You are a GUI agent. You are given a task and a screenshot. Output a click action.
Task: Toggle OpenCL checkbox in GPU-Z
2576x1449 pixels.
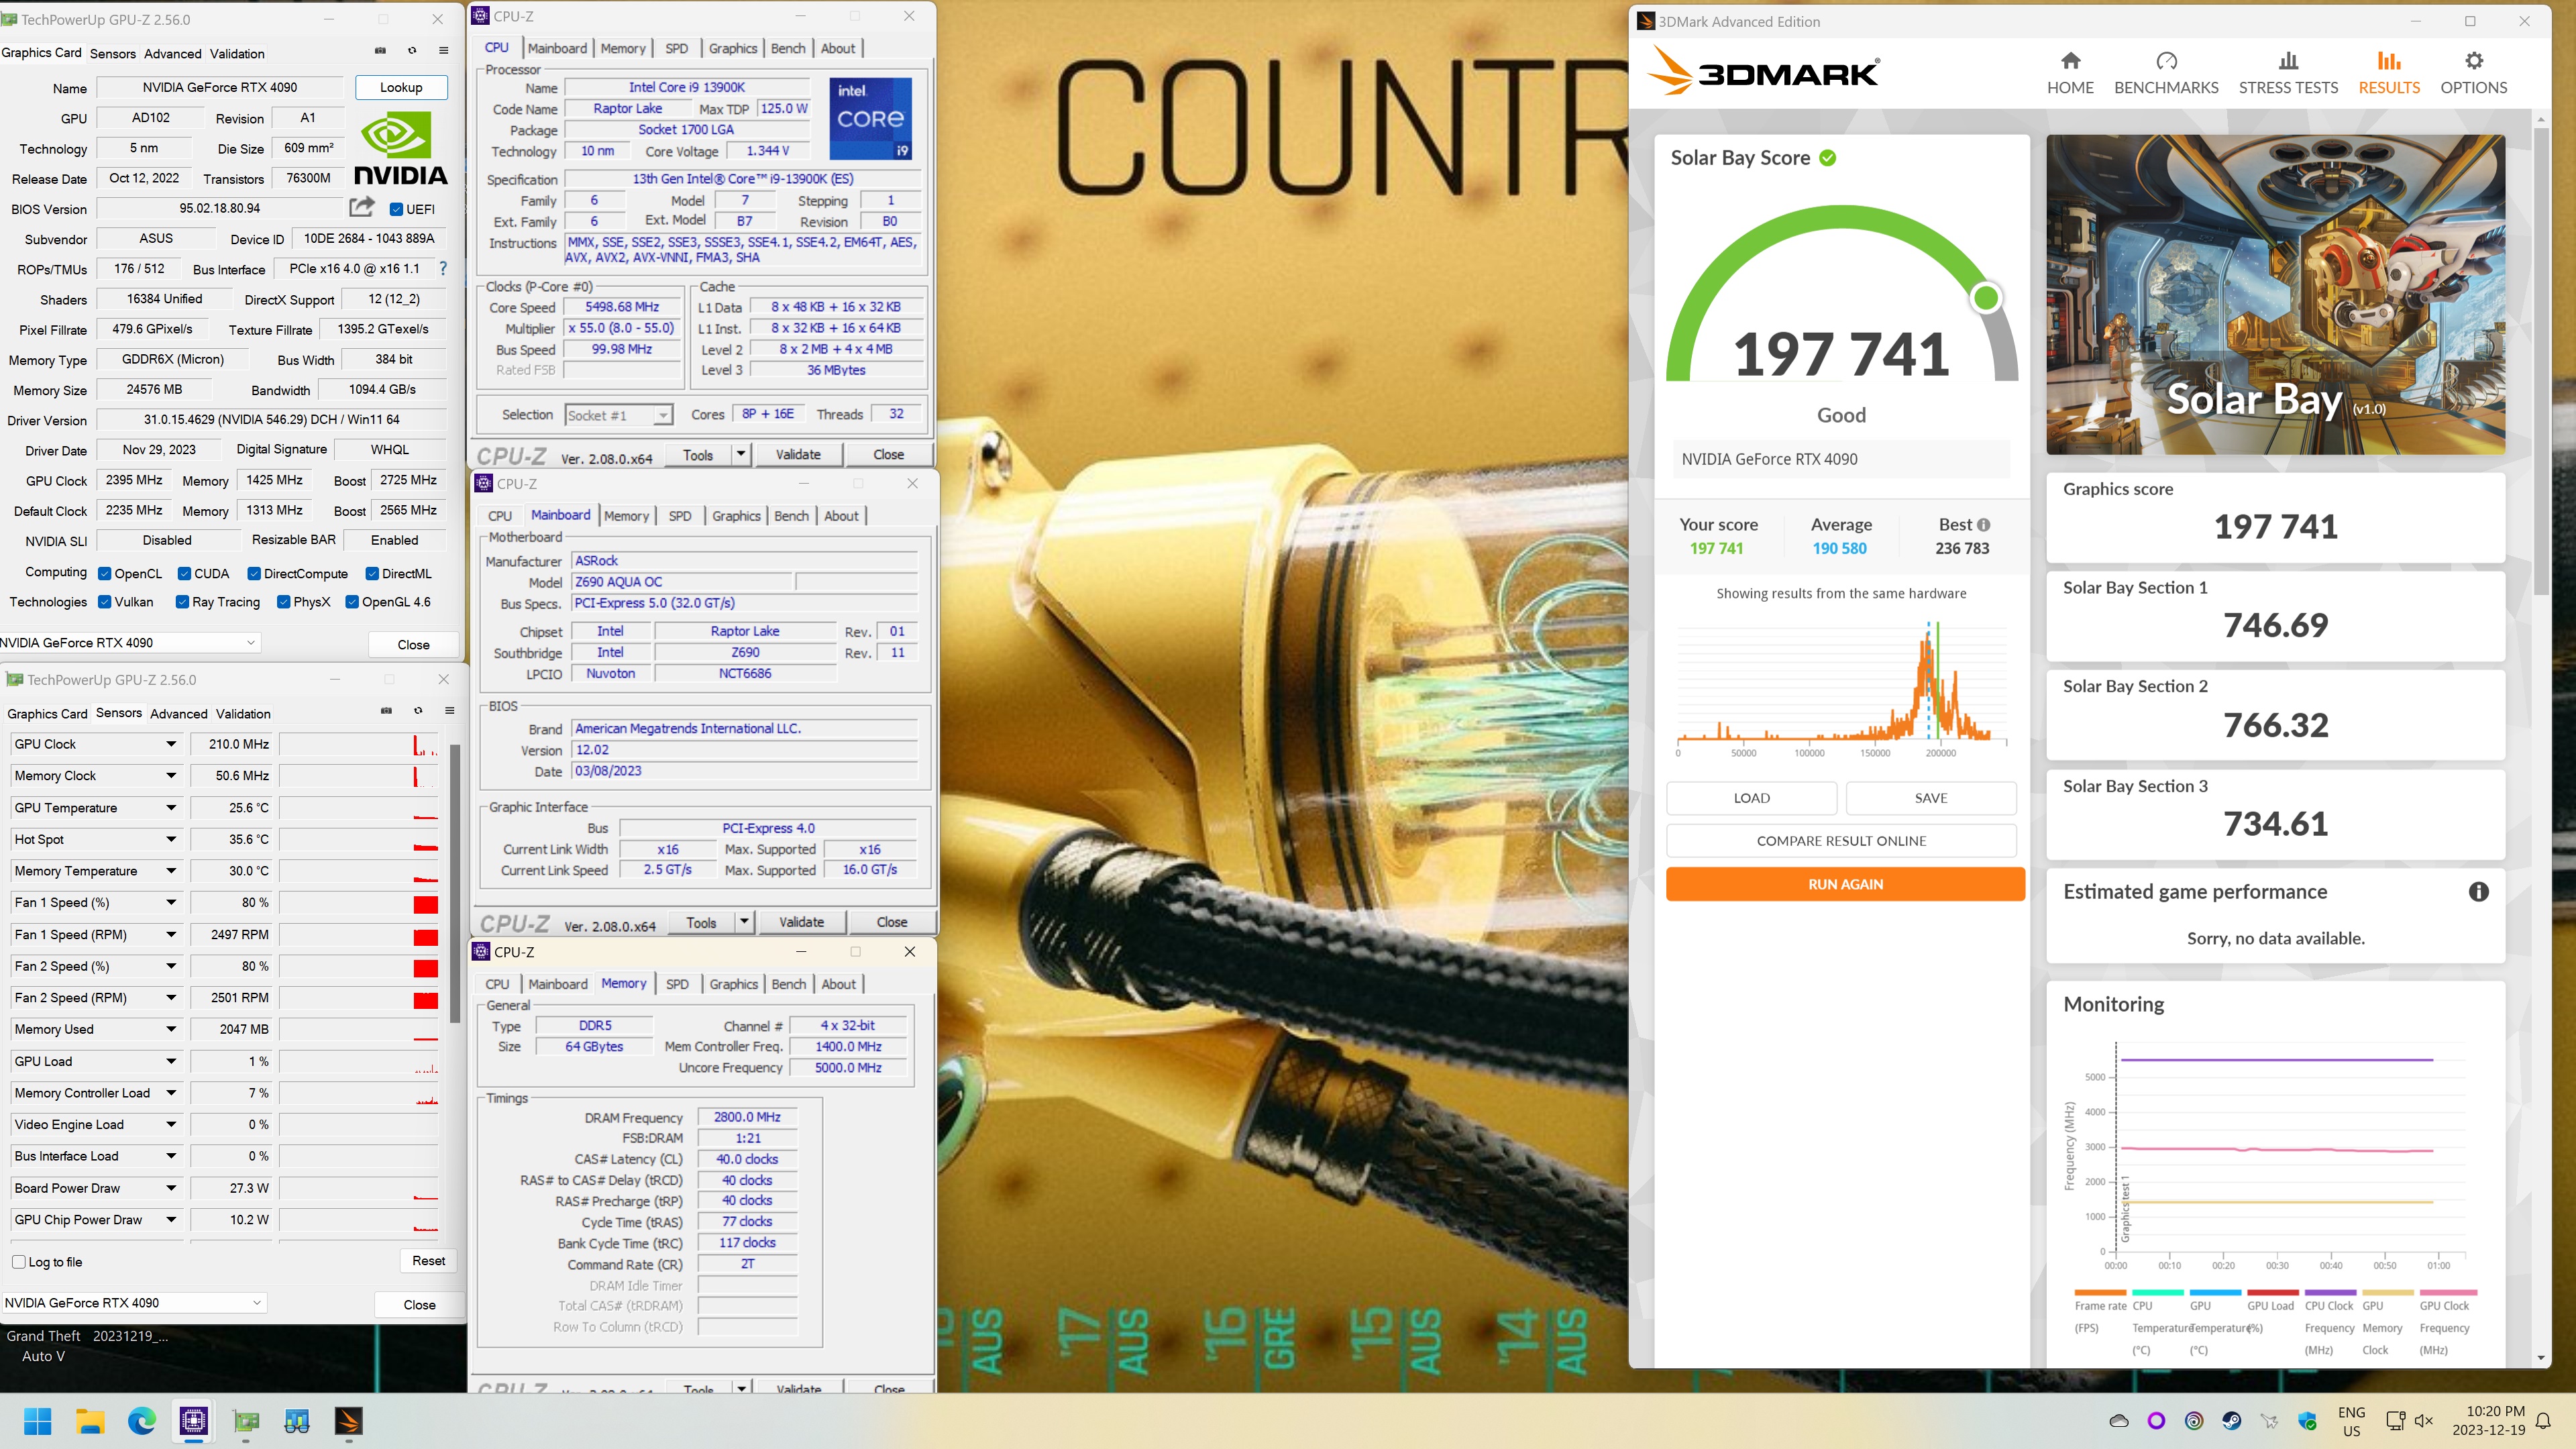[105, 574]
